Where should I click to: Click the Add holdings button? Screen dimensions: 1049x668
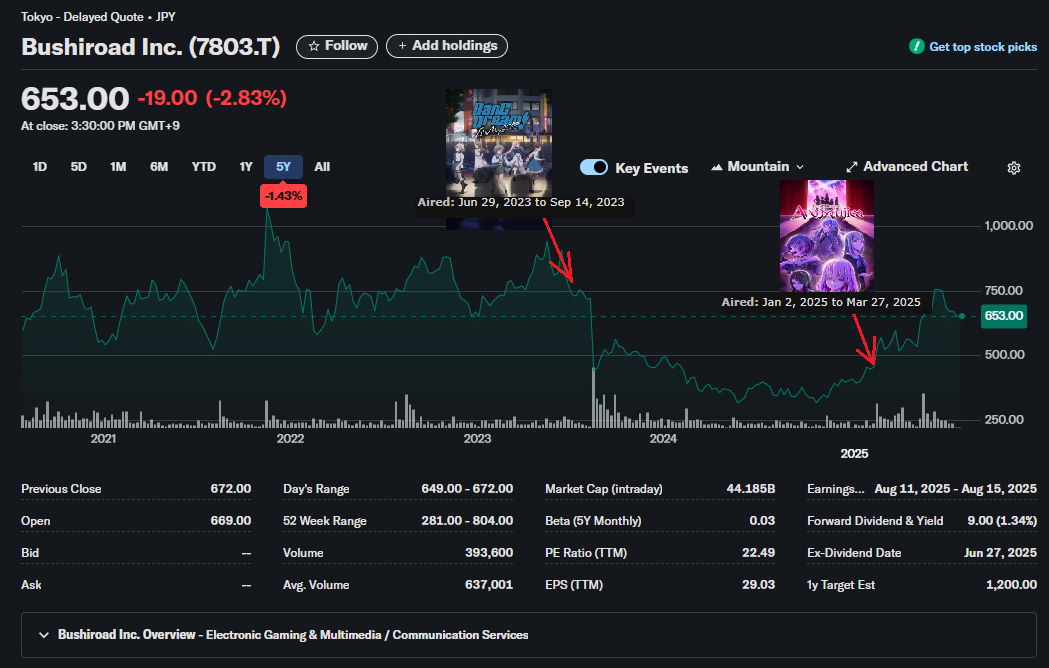[447, 46]
